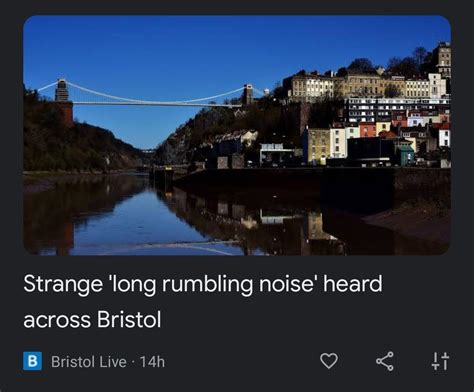This screenshot has height=392, width=474.
Task: Click the blue sky area of the photo
Action: pos(200,47)
